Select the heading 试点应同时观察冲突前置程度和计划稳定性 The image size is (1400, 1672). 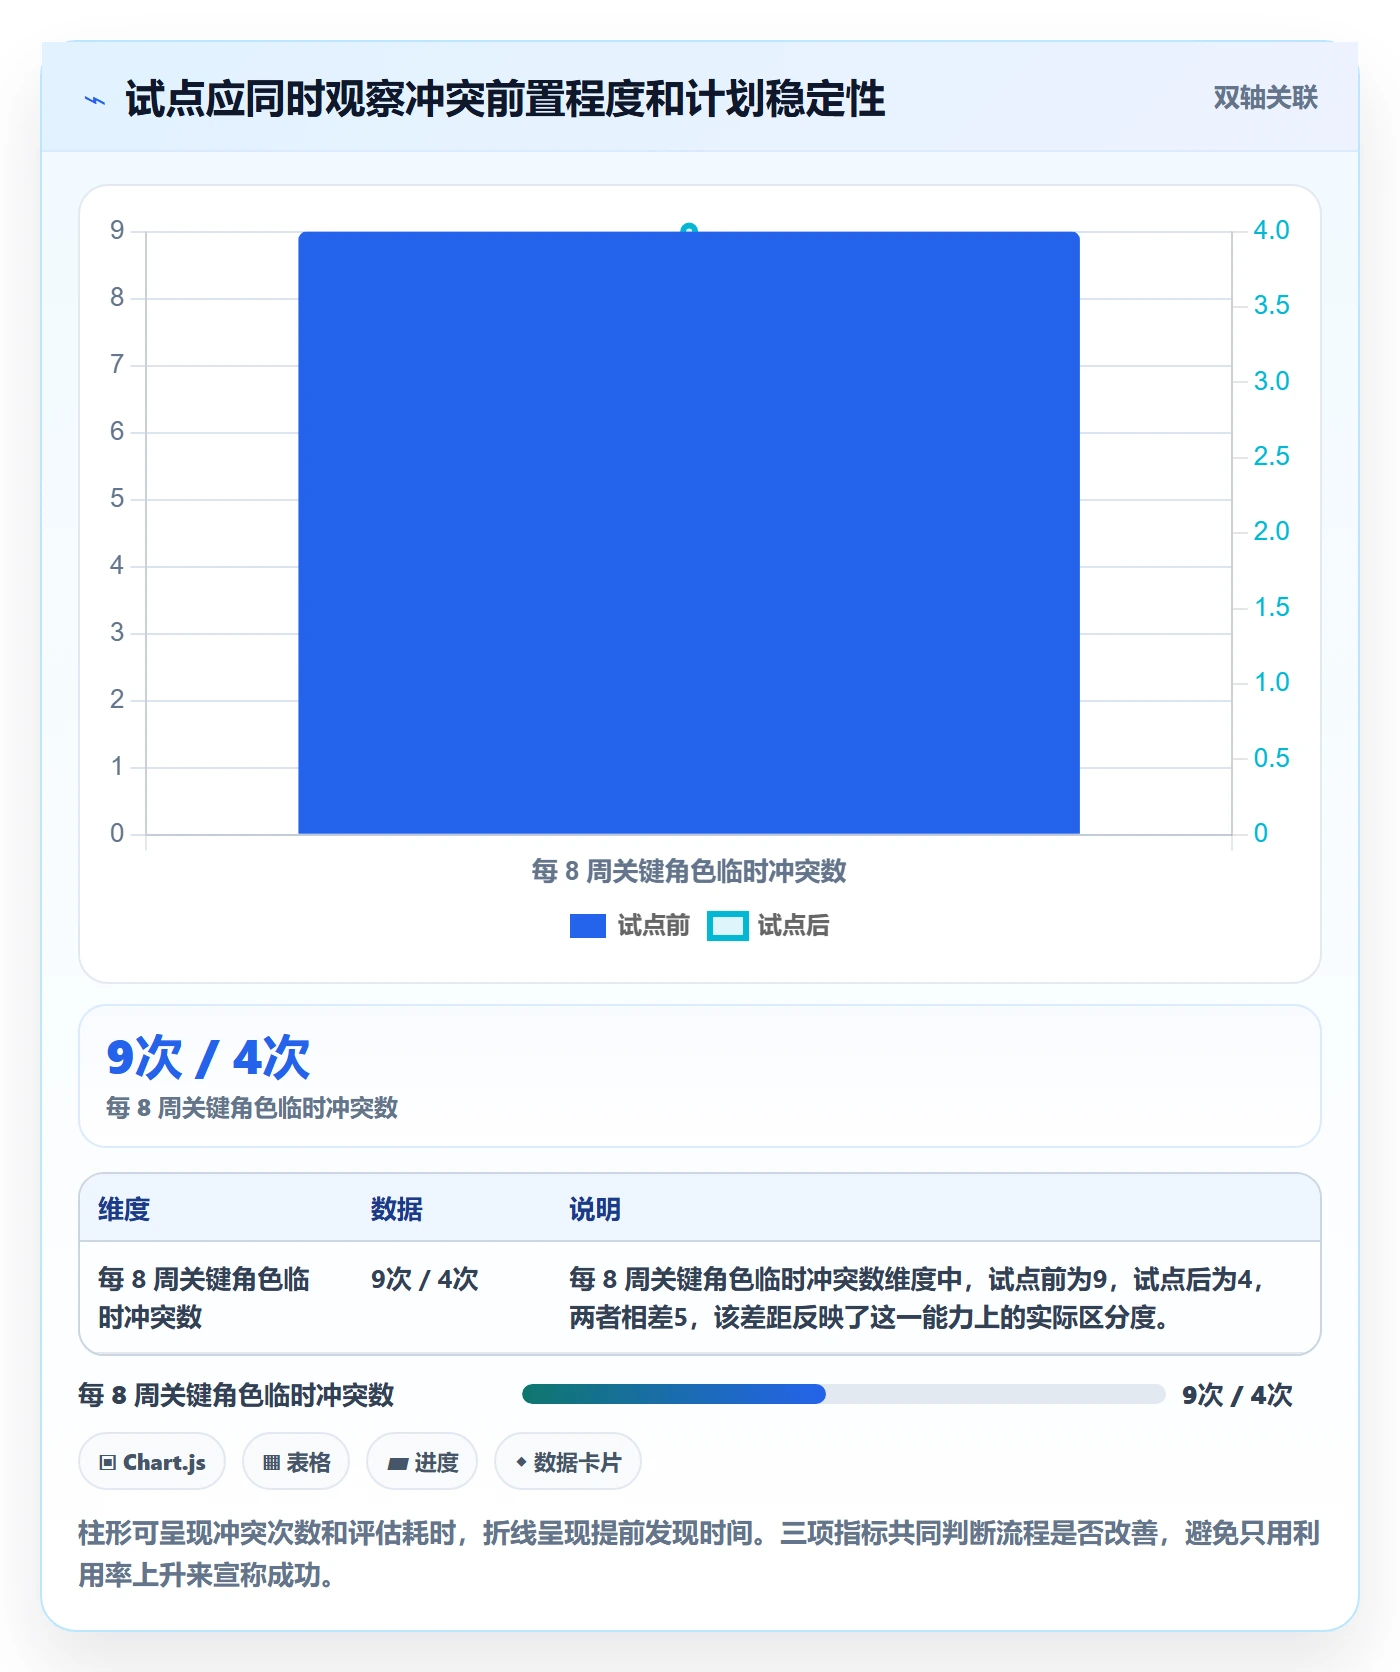(x=505, y=99)
